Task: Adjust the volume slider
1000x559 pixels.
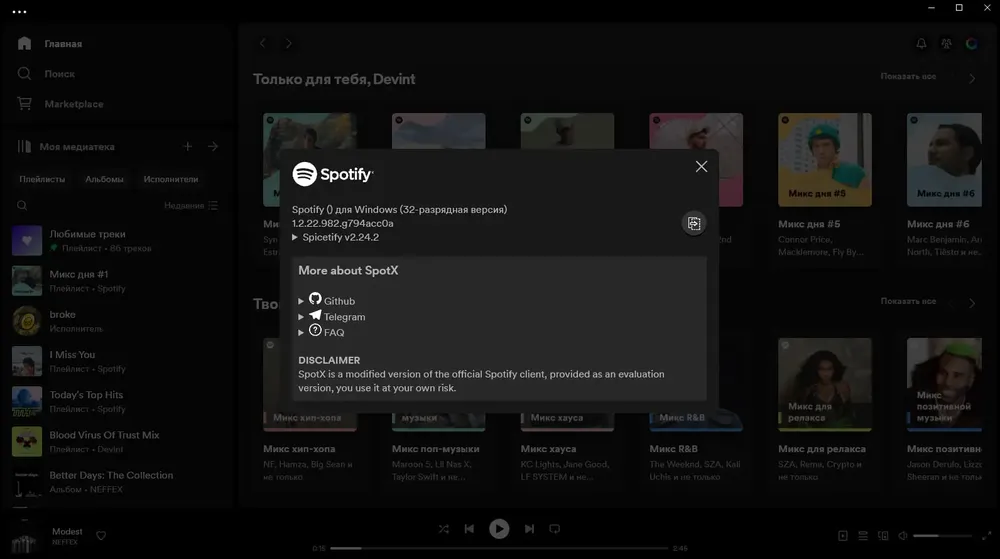Action: [942, 535]
